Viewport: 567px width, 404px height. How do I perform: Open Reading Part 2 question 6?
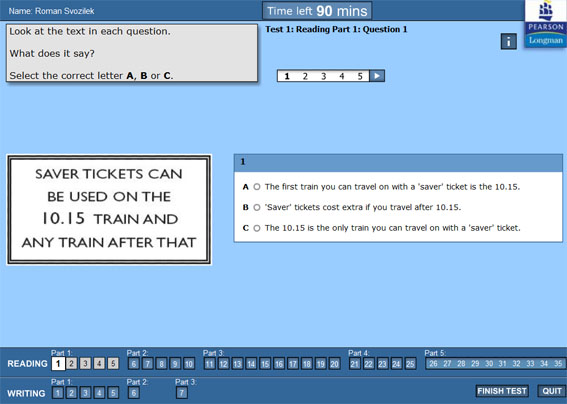click(133, 363)
